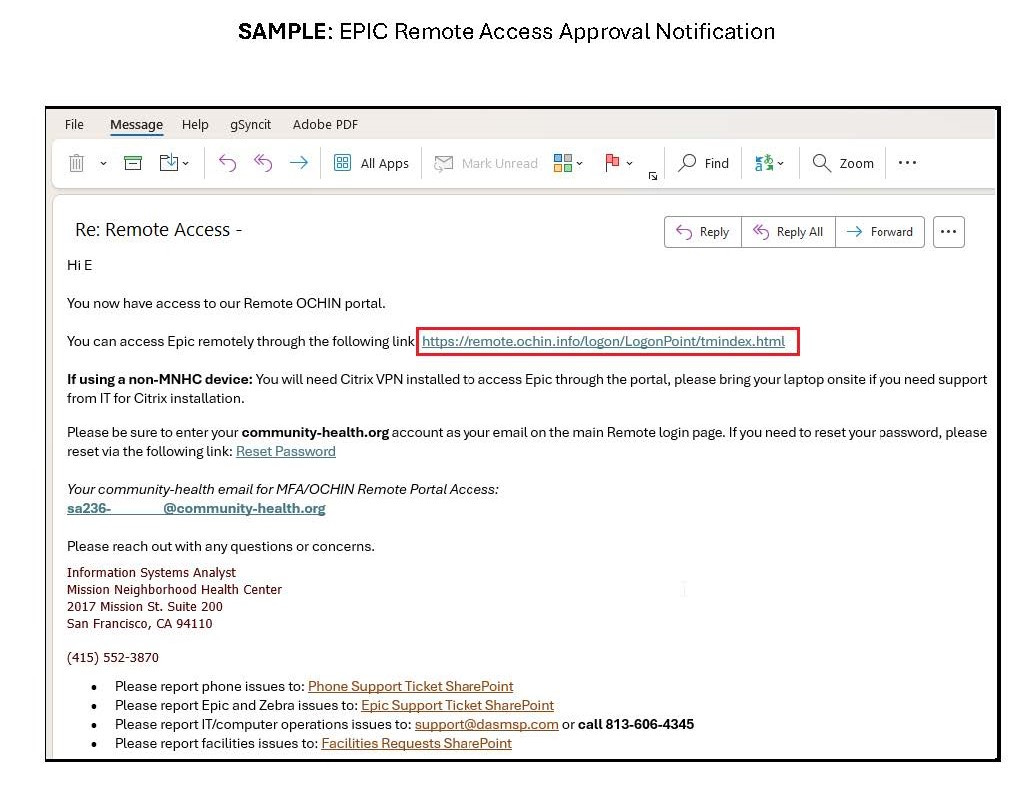This screenshot has height=804, width=1030.
Task: Switch to the gSyncit tab
Action: pos(250,125)
